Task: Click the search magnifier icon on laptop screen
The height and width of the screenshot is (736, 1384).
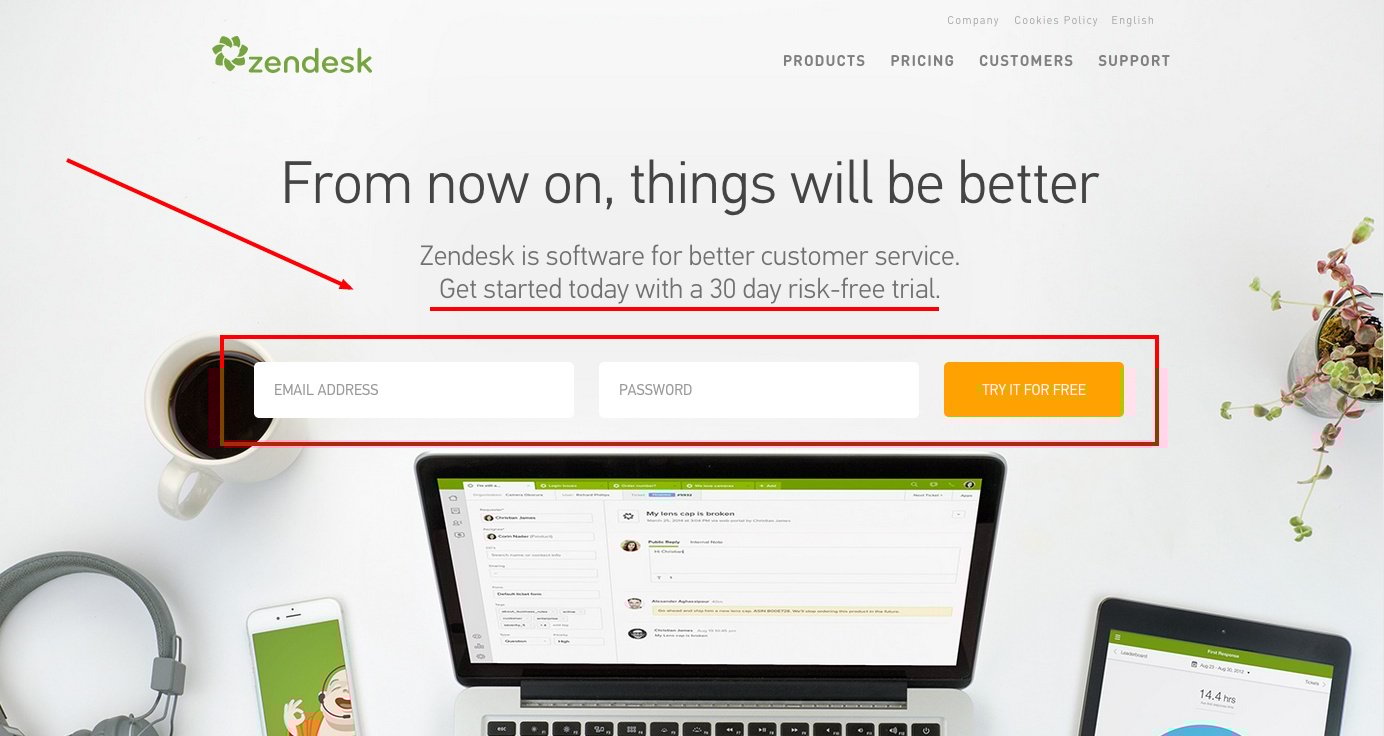Action: click(x=914, y=485)
